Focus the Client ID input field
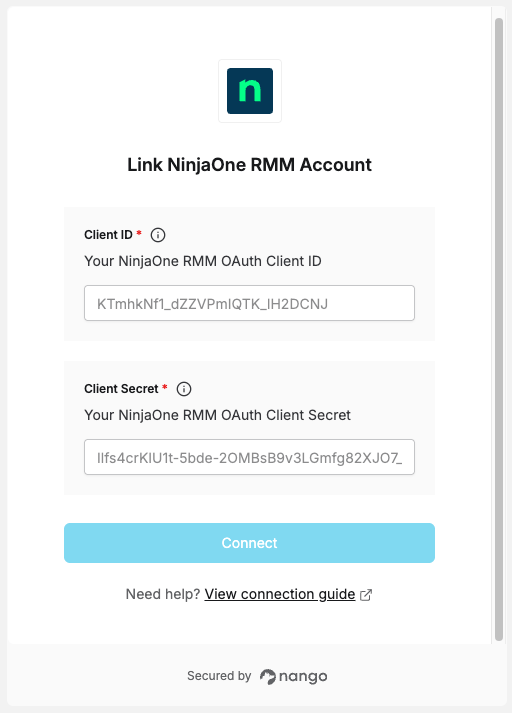 249,303
